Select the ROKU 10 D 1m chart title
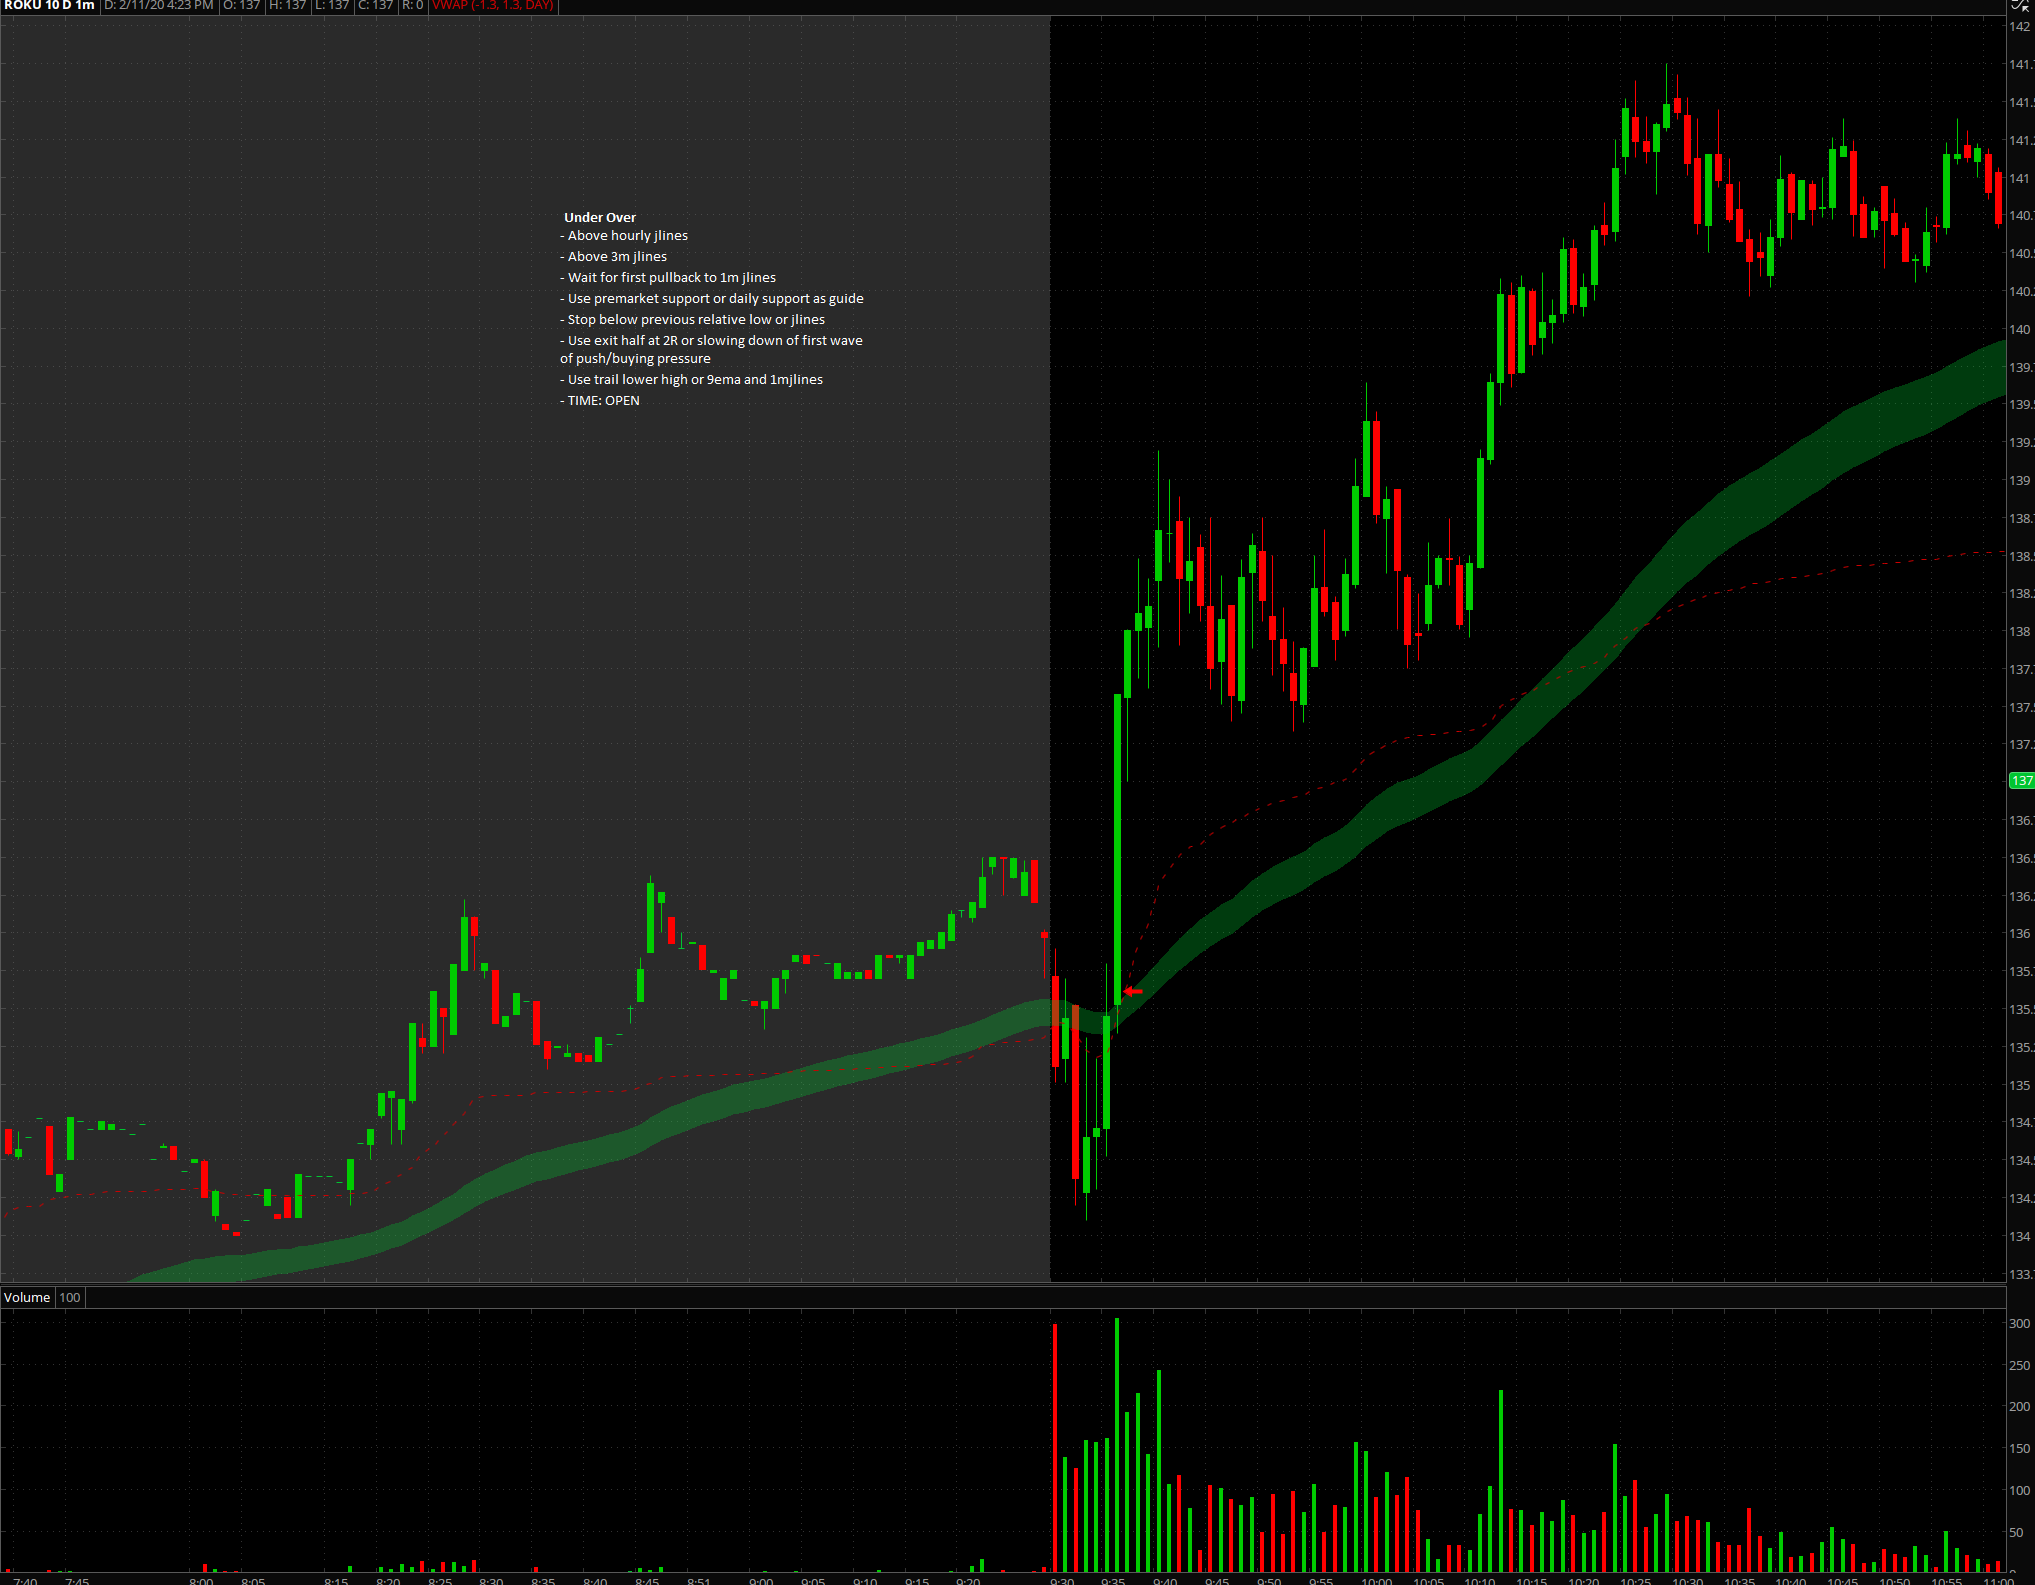The height and width of the screenshot is (1585, 2035). coord(49,5)
